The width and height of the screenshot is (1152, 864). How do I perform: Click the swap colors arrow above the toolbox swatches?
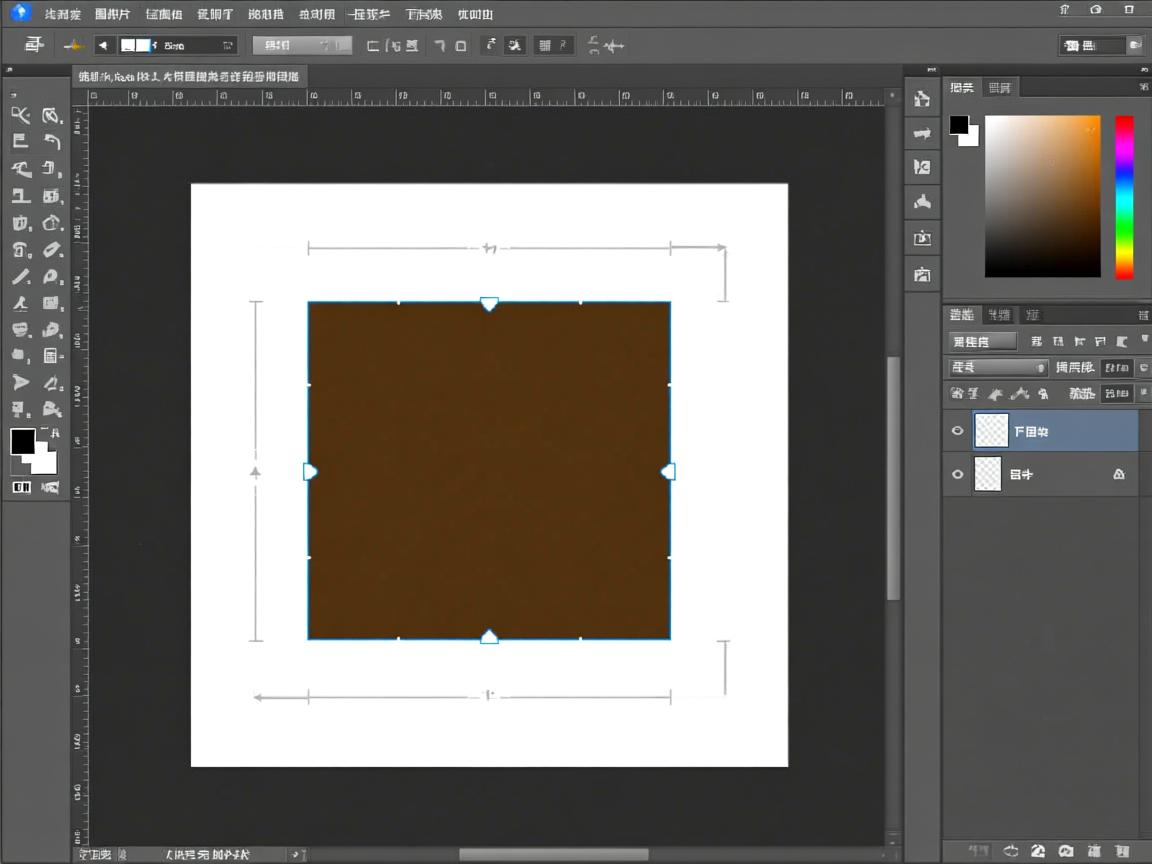(x=52, y=433)
